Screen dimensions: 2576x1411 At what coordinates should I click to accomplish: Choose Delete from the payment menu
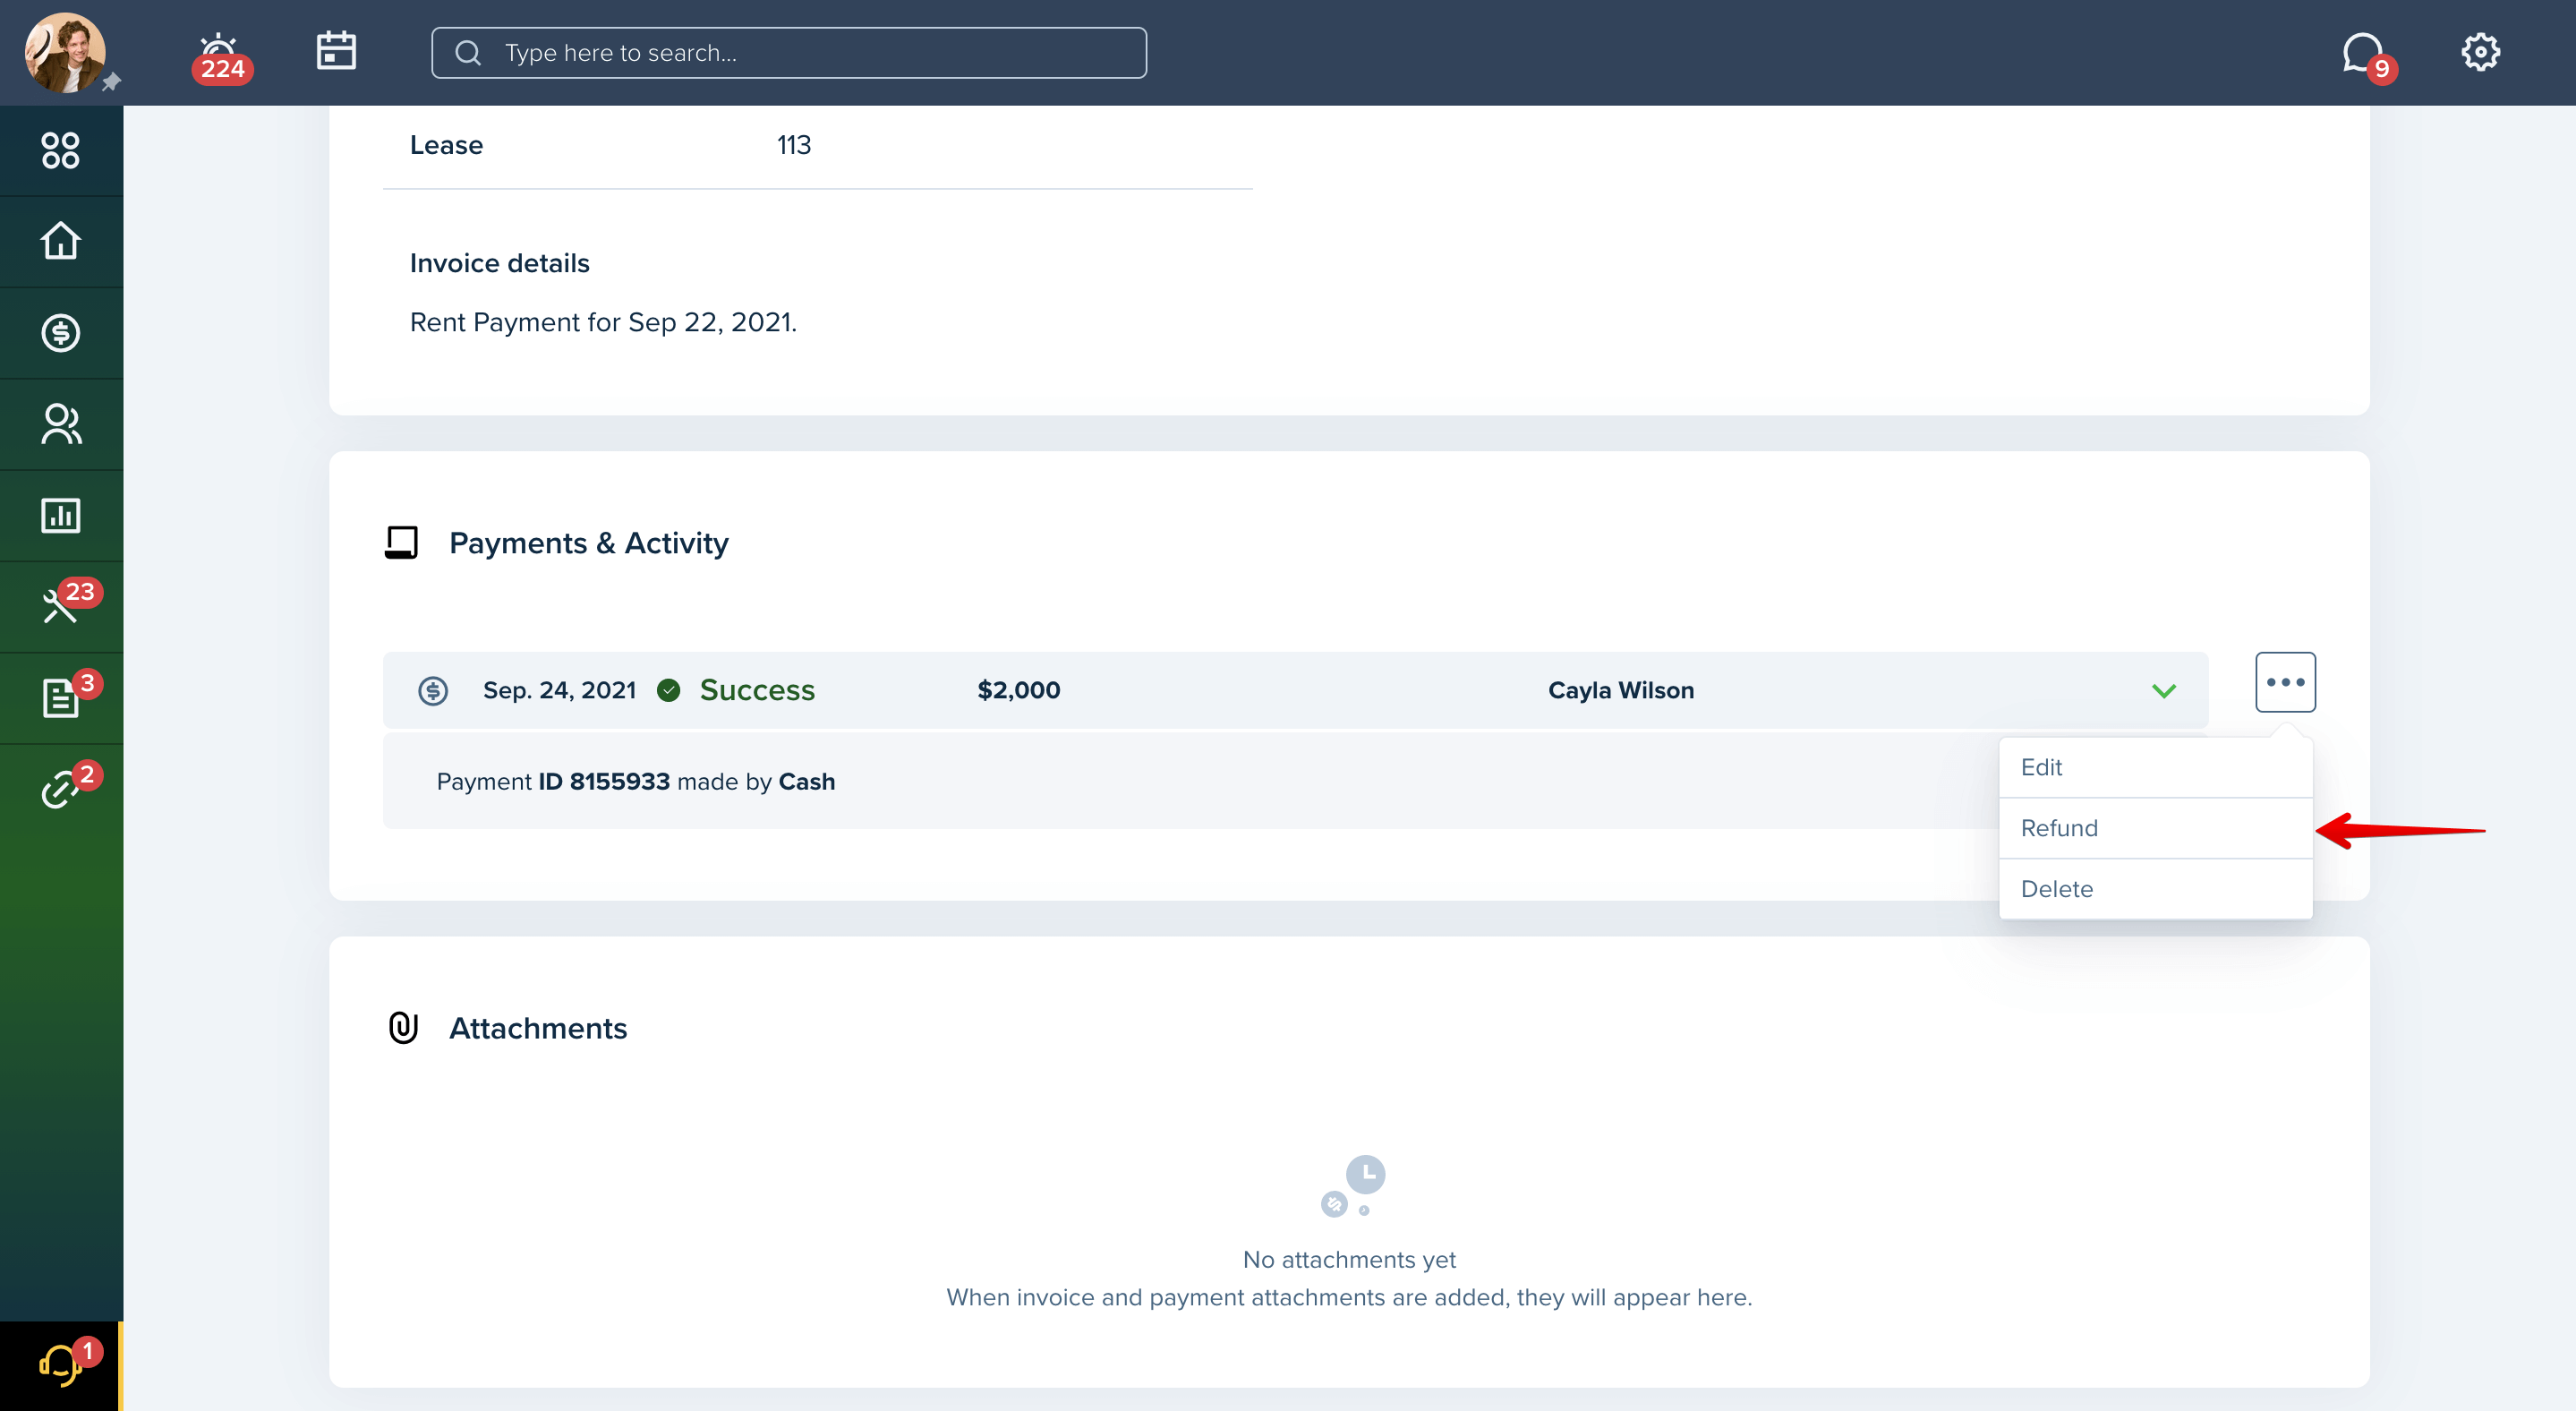pos(2155,889)
